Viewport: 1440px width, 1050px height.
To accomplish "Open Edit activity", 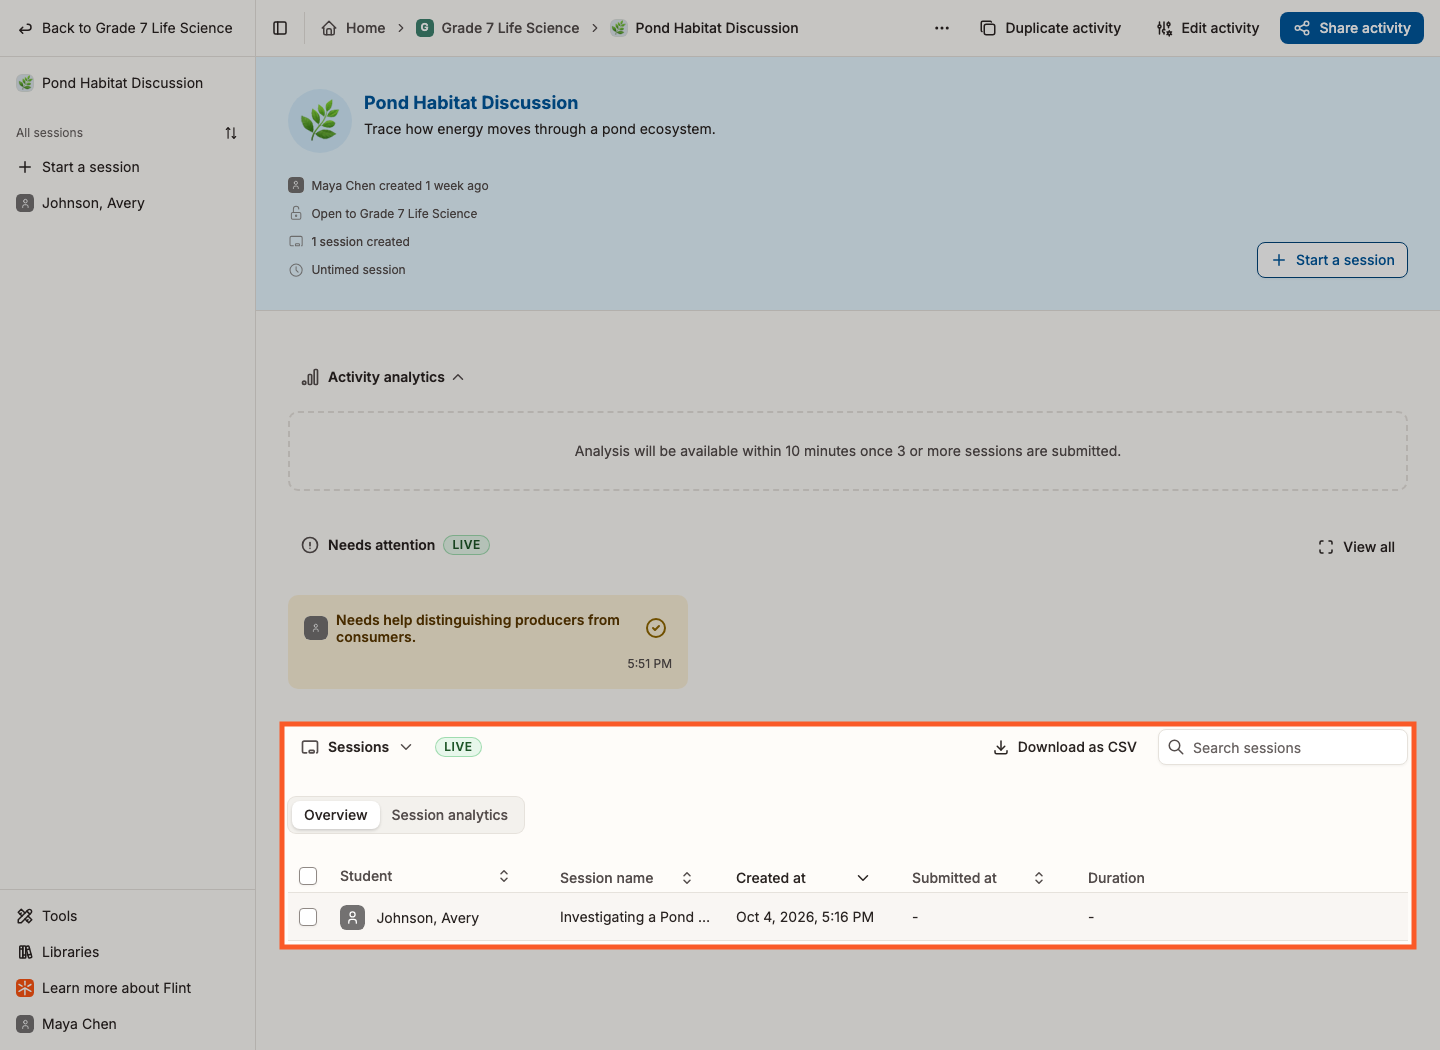I will click(x=1208, y=28).
